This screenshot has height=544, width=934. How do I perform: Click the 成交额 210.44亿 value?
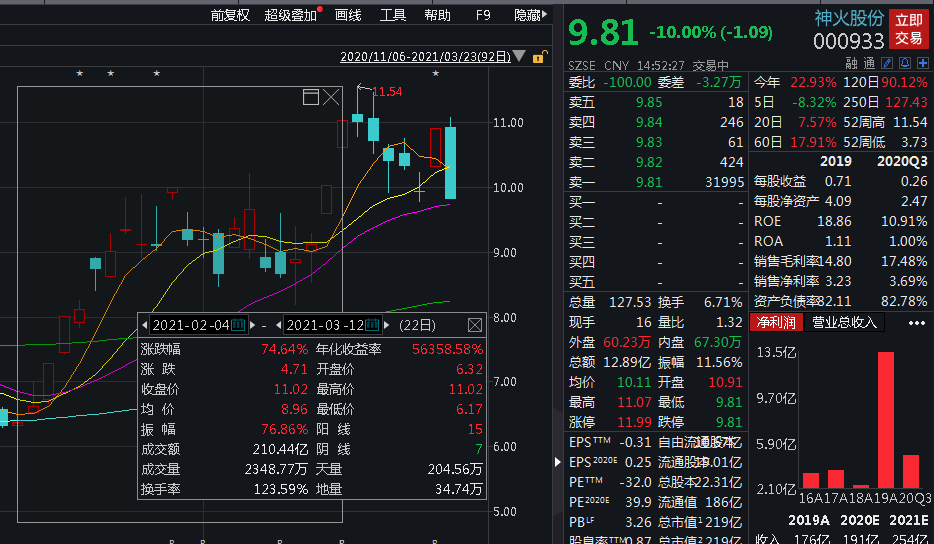click(x=281, y=449)
